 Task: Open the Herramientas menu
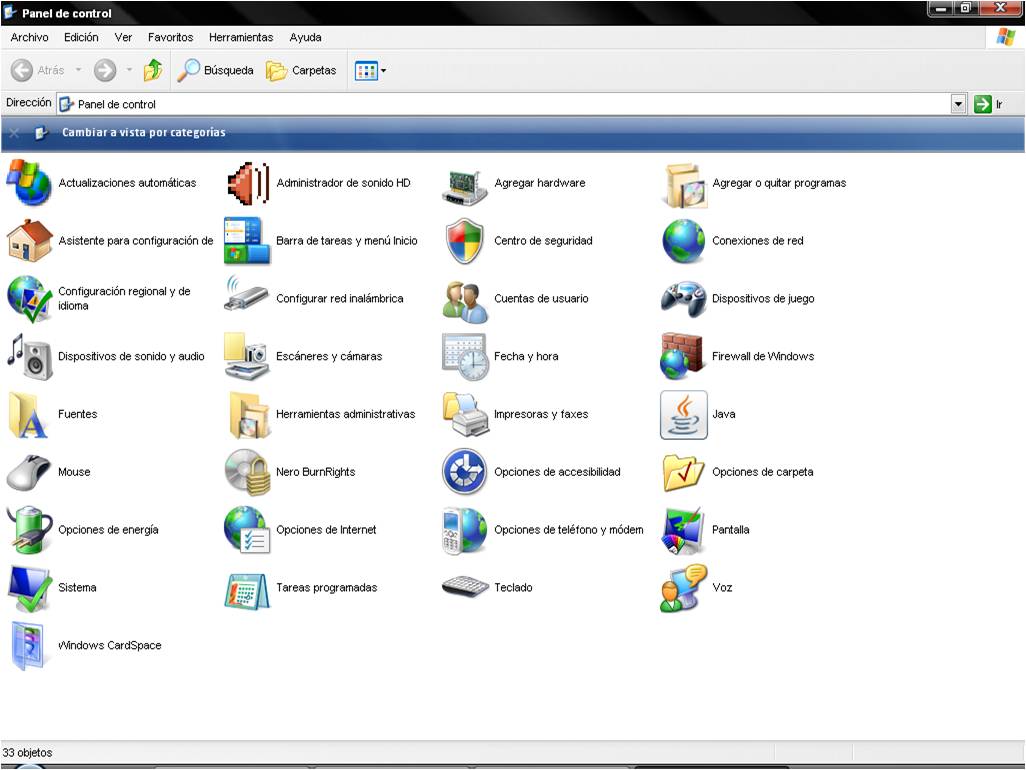(240, 37)
